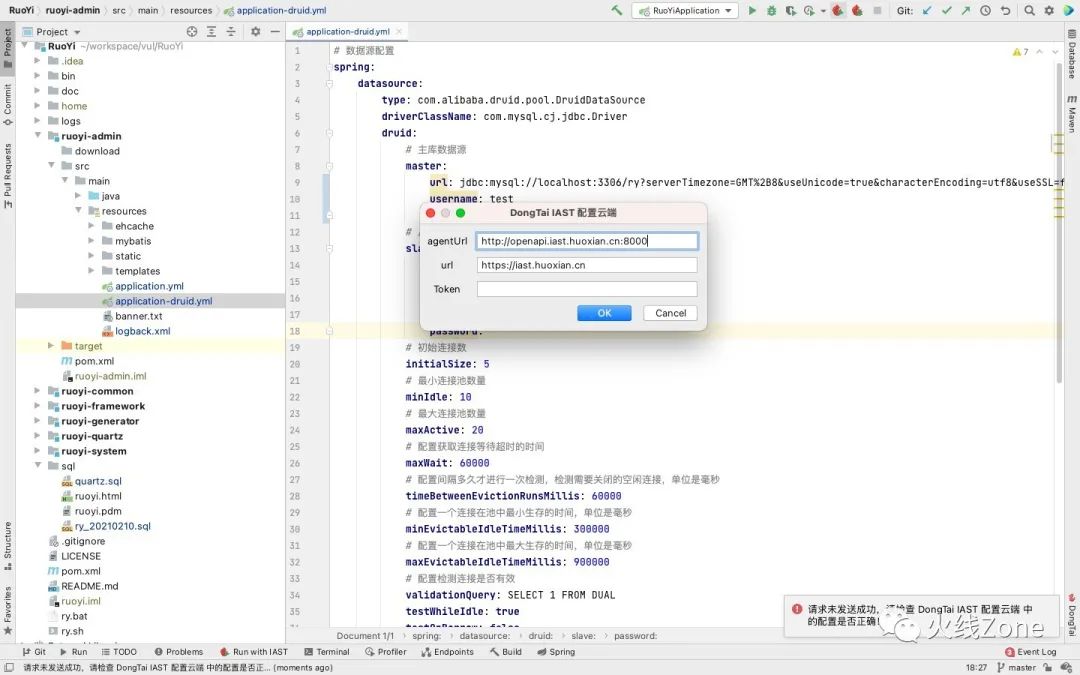1080x675 pixels.
Task: Click ruoyi-admin in the breadcrumb path
Action: (72, 10)
